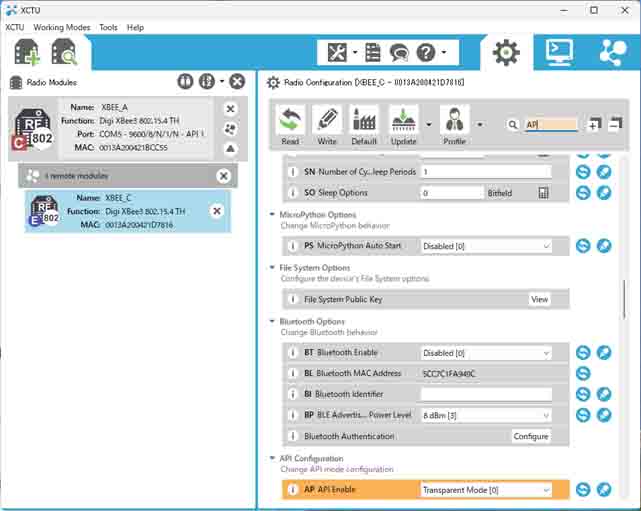Switch to Consoles working mode

click(x=559, y=52)
